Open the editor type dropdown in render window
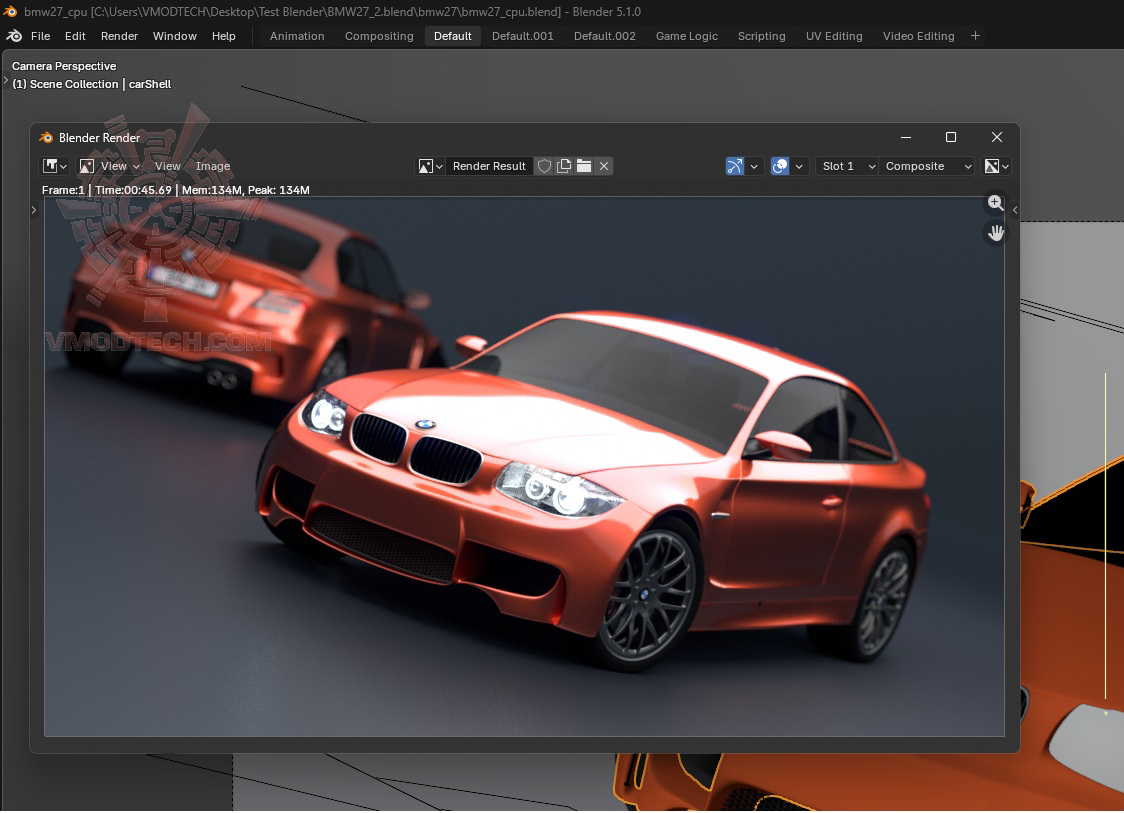1124x813 pixels. pyautogui.click(x=54, y=166)
